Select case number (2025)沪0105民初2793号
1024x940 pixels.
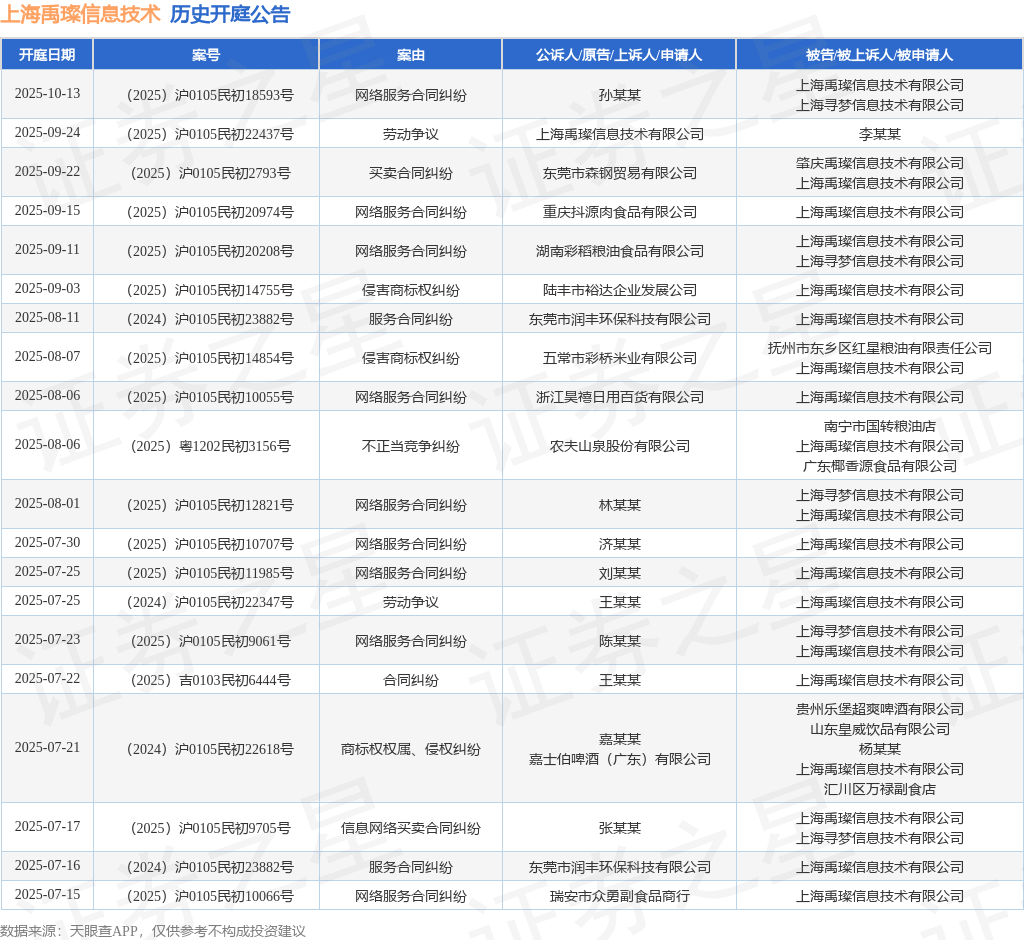tap(210, 173)
